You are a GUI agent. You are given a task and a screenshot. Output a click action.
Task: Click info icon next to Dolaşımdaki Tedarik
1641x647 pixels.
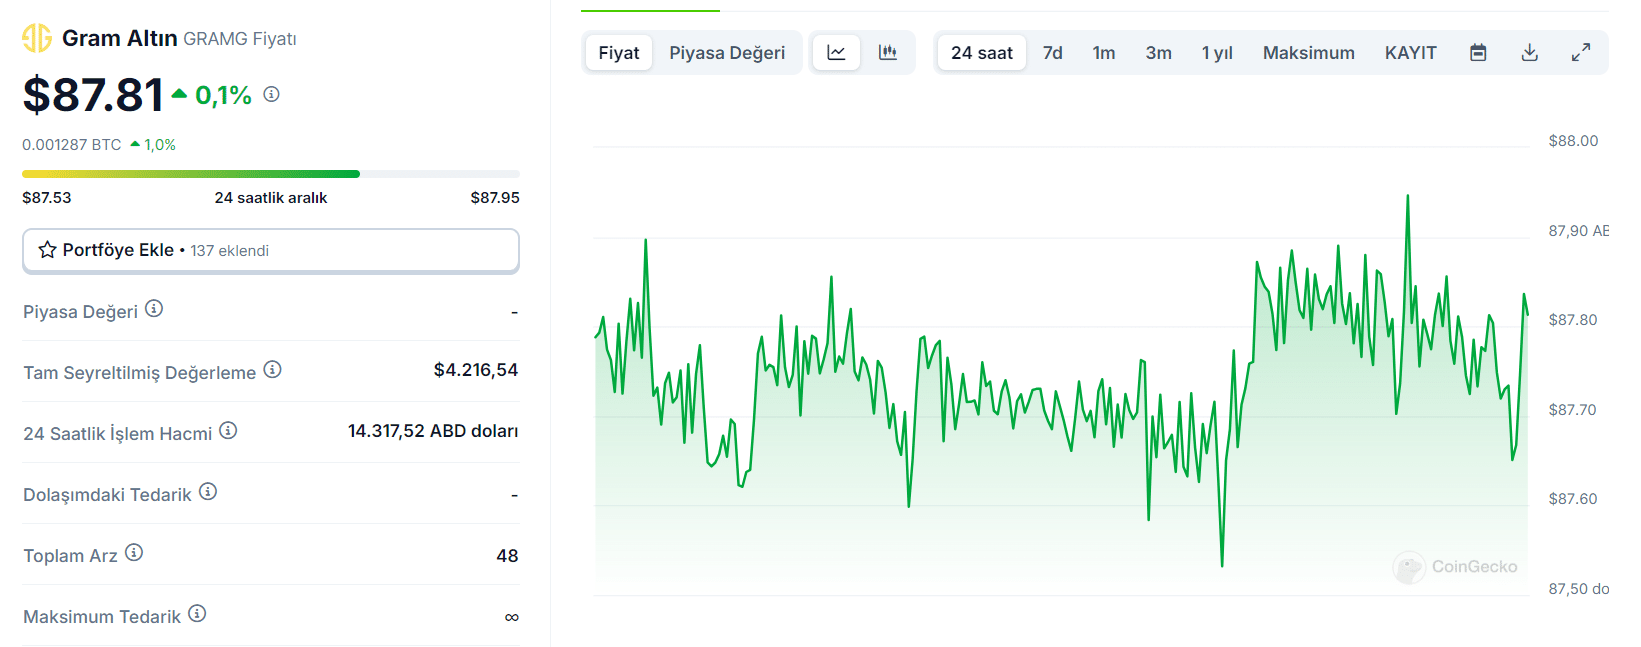(208, 492)
